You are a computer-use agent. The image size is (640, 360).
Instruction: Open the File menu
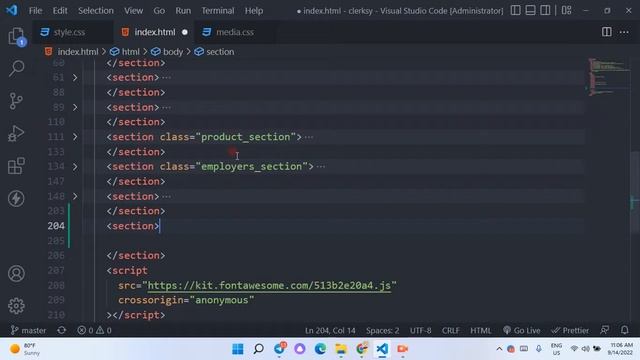point(35,11)
